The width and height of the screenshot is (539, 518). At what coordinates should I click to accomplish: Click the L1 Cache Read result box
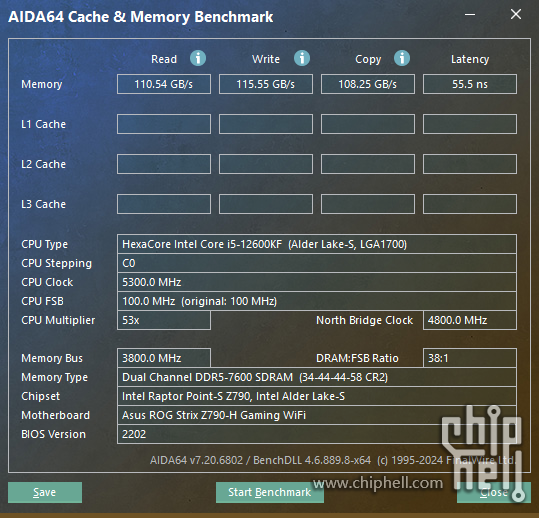click(164, 124)
